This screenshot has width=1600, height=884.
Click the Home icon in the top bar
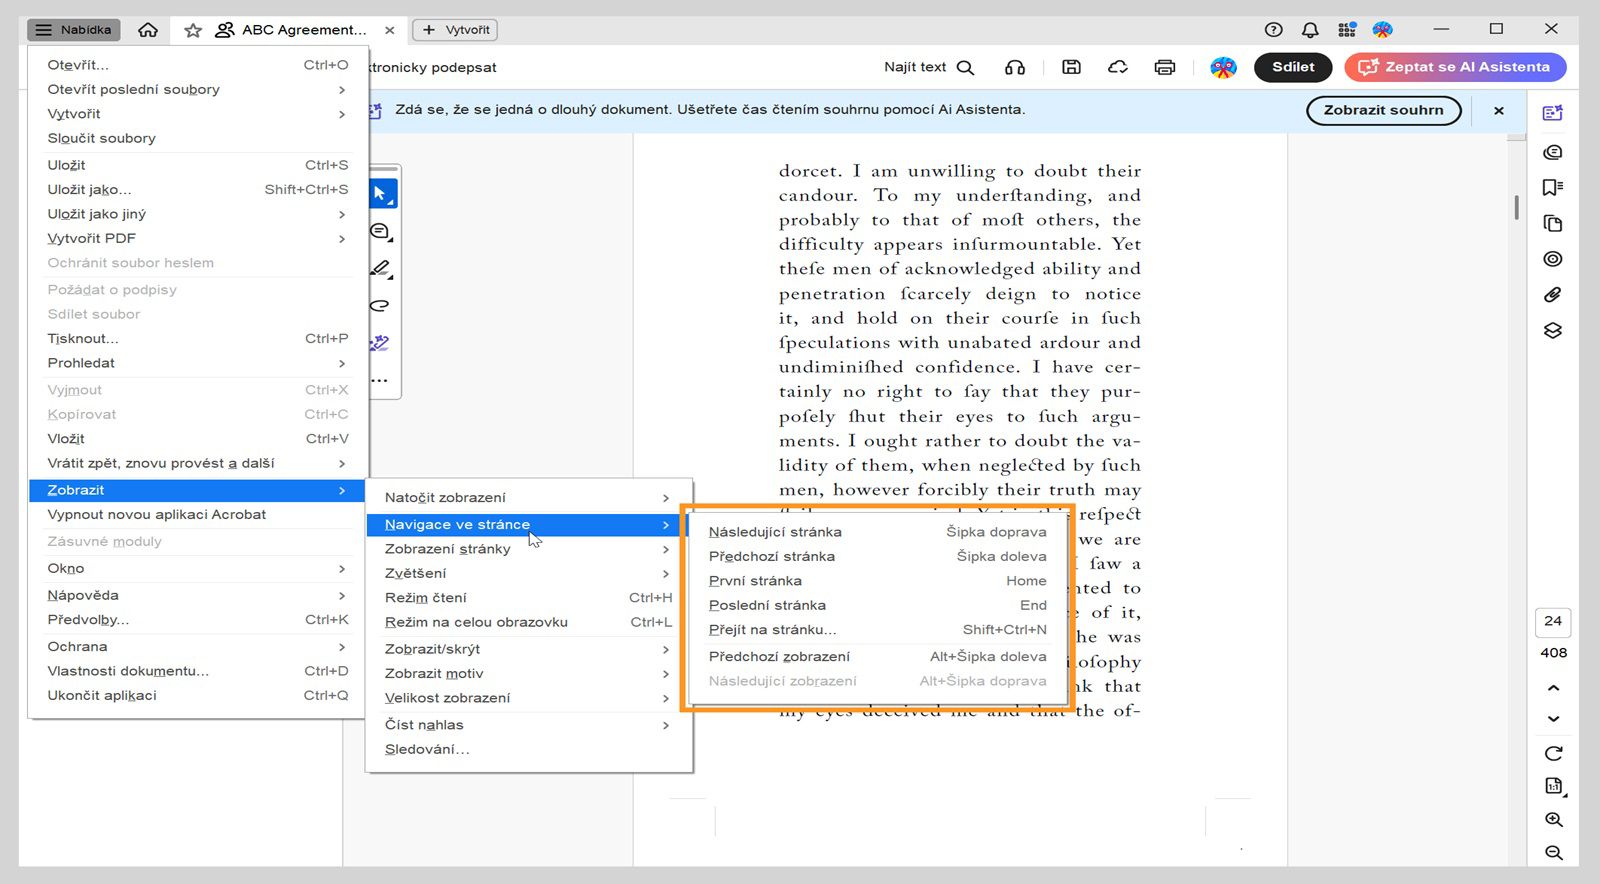(x=148, y=30)
